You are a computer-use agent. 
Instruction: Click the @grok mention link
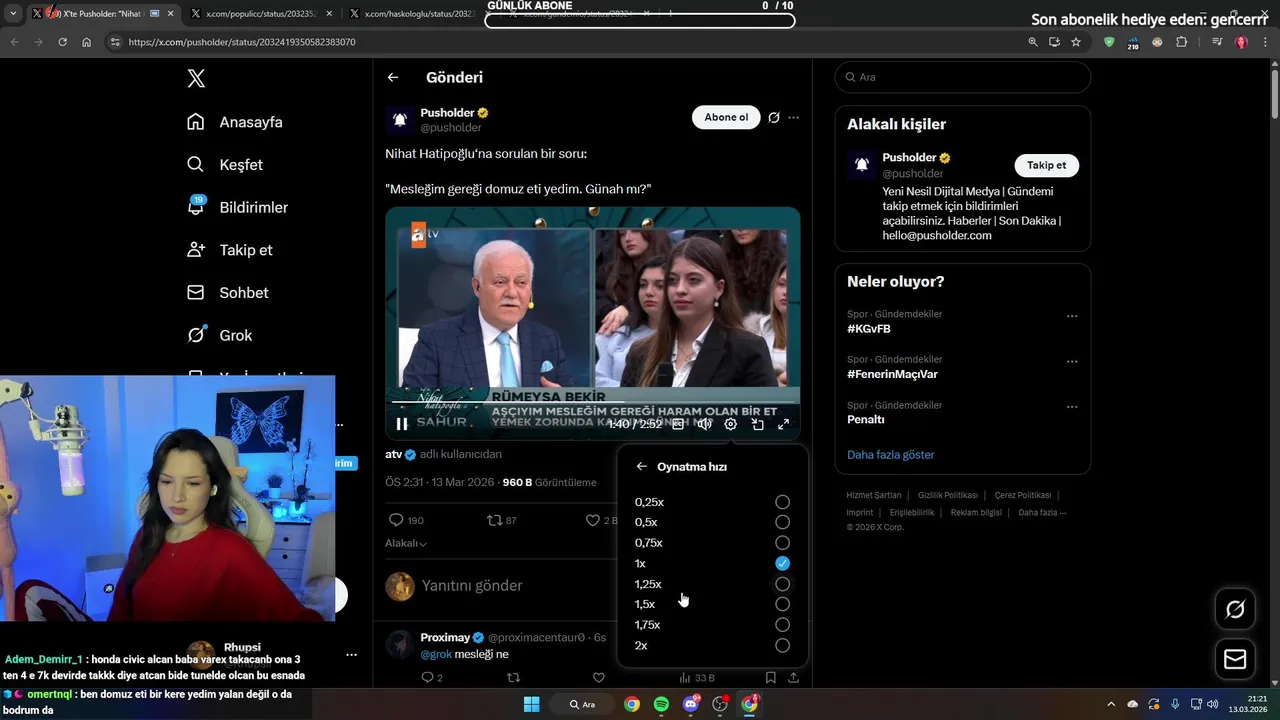(x=436, y=654)
